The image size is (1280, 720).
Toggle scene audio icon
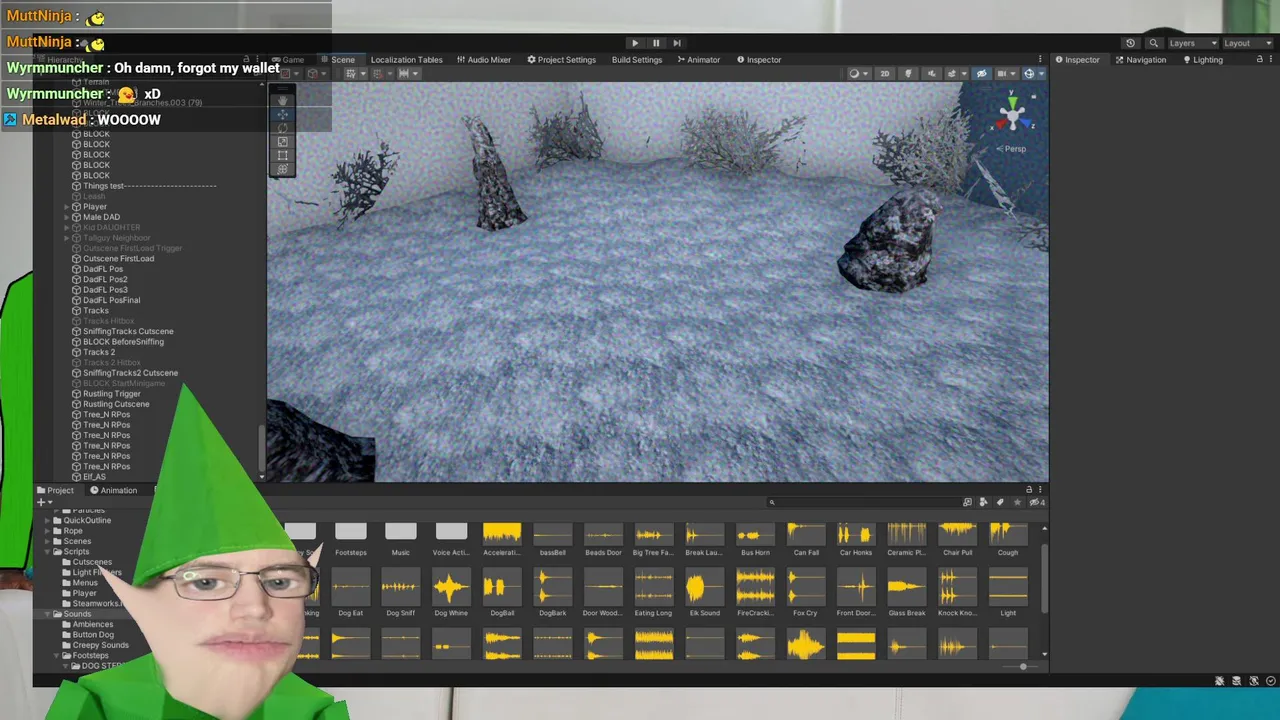point(931,74)
